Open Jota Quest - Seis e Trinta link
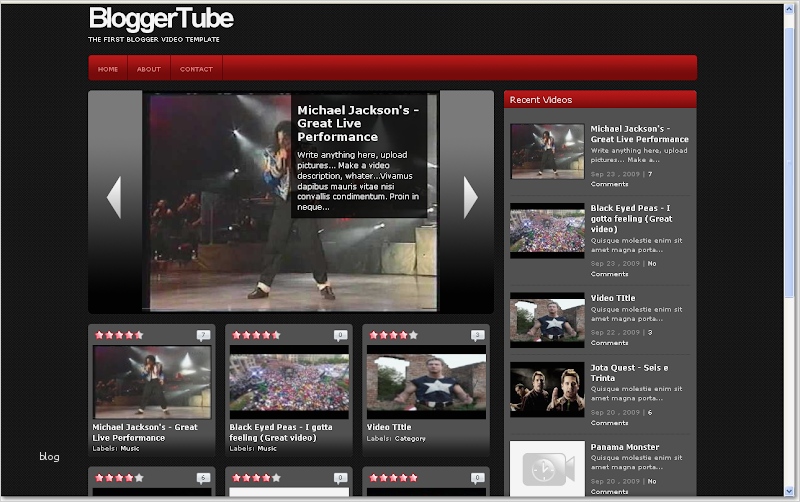800x502 pixels. pyautogui.click(x=630, y=373)
